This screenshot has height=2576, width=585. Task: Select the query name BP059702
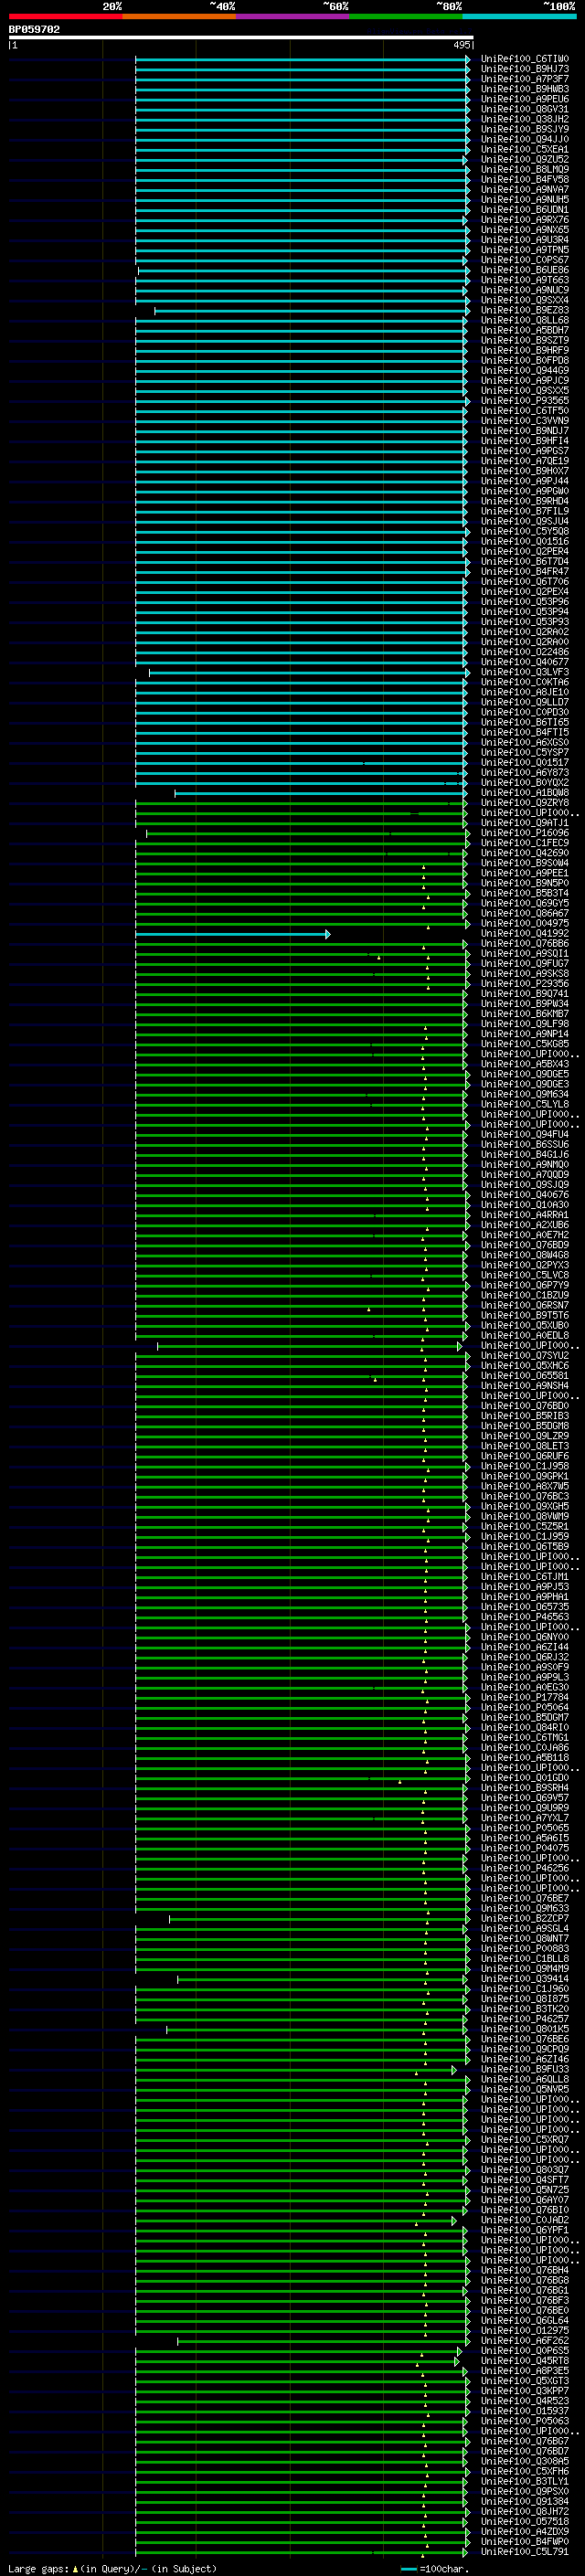(34, 30)
